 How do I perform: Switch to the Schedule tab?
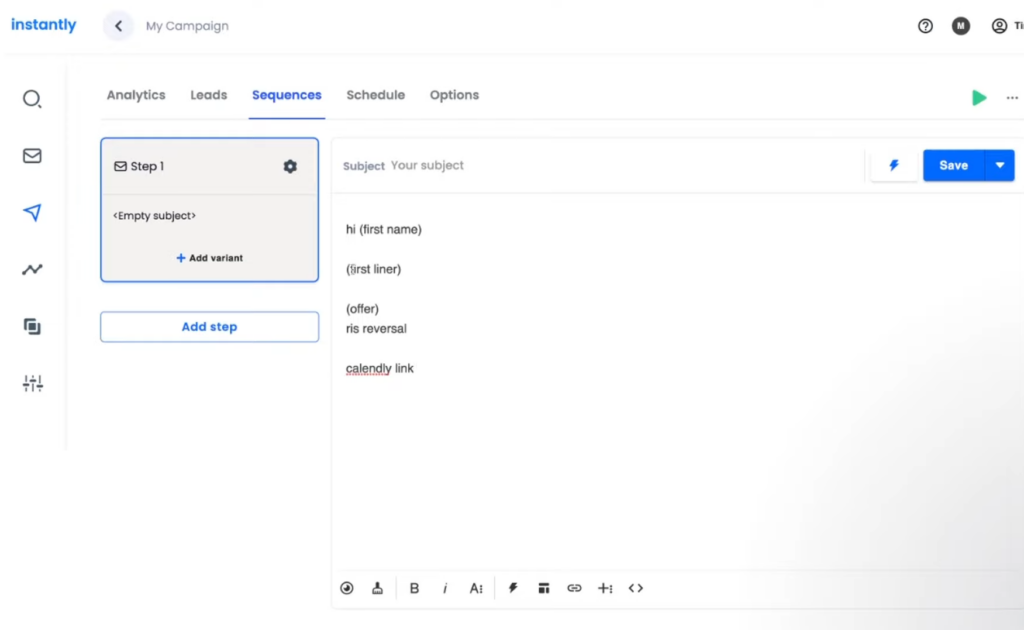pyautogui.click(x=375, y=95)
